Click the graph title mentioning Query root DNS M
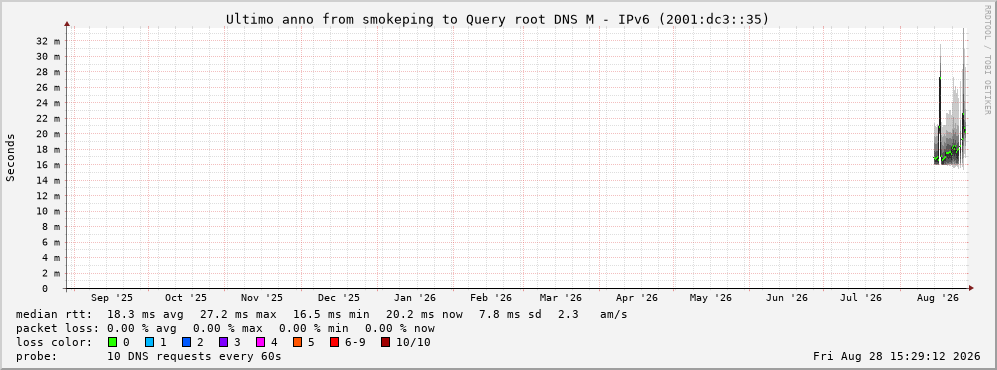Screen dimensions: 997x370 pyautogui.click(x=497, y=20)
